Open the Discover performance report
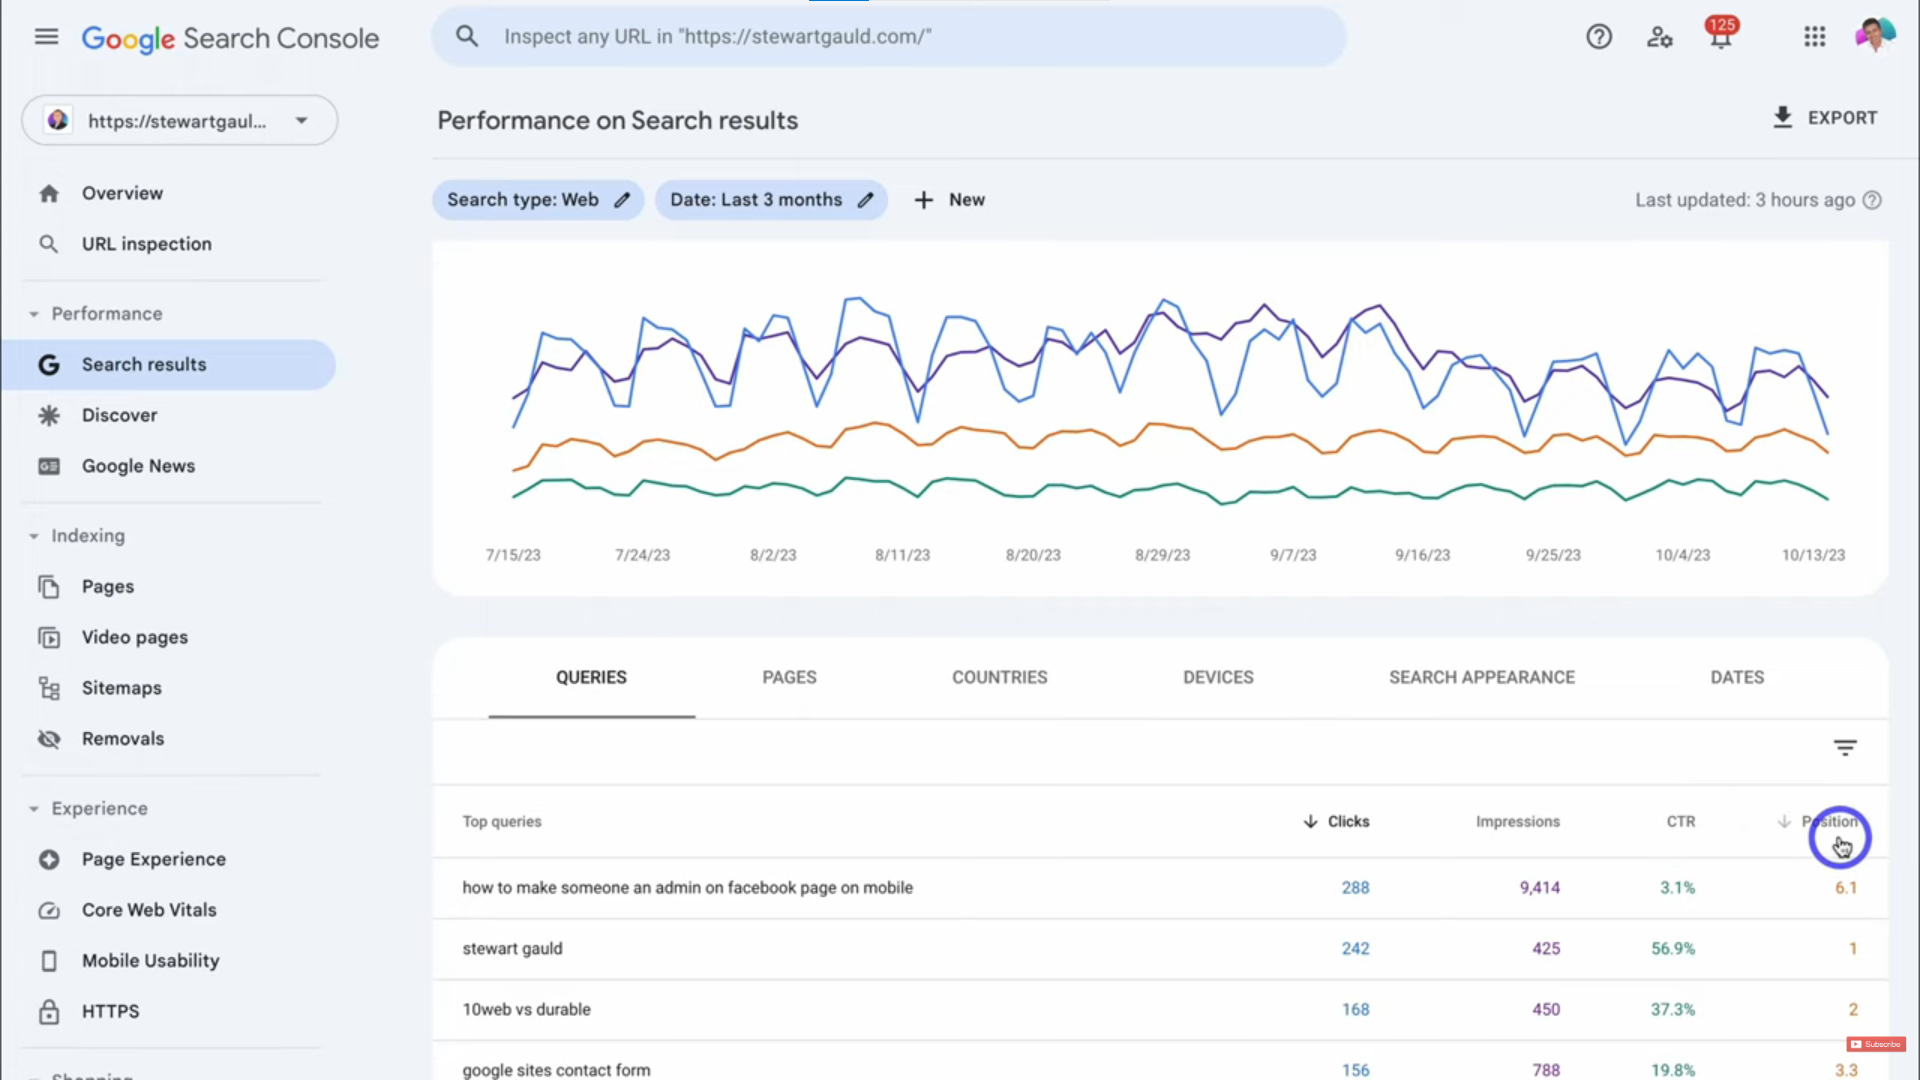Screen dimensions: 1920x1080 click(119, 415)
